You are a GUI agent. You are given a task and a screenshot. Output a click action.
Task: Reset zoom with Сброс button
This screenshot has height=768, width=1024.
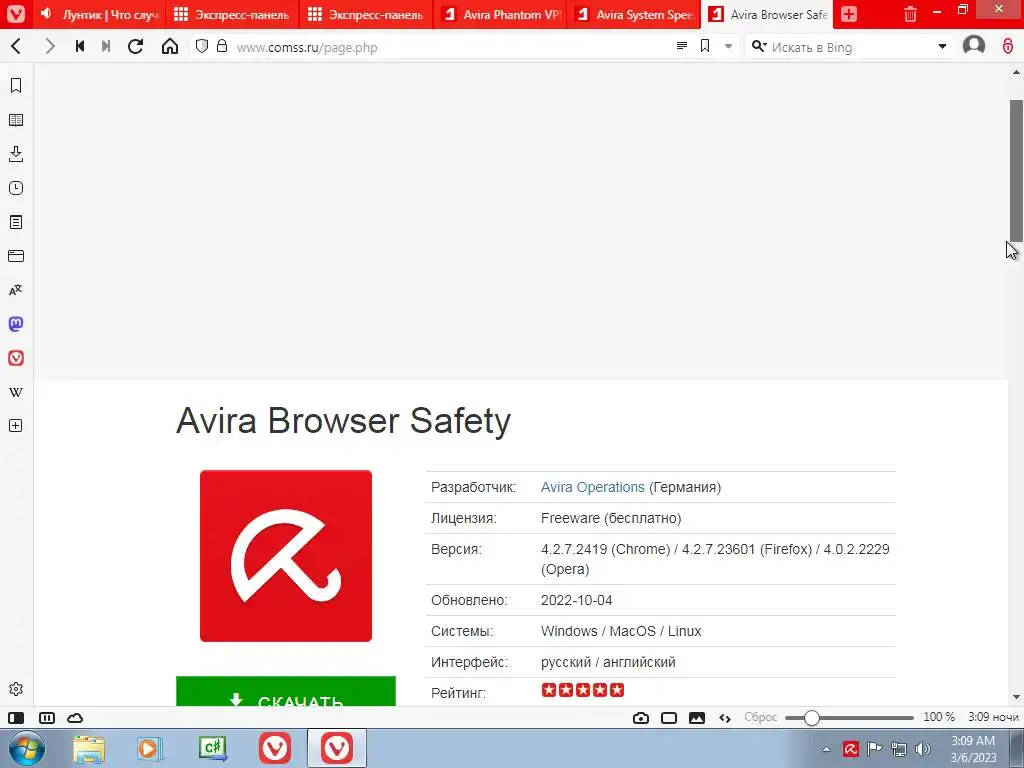761,717
